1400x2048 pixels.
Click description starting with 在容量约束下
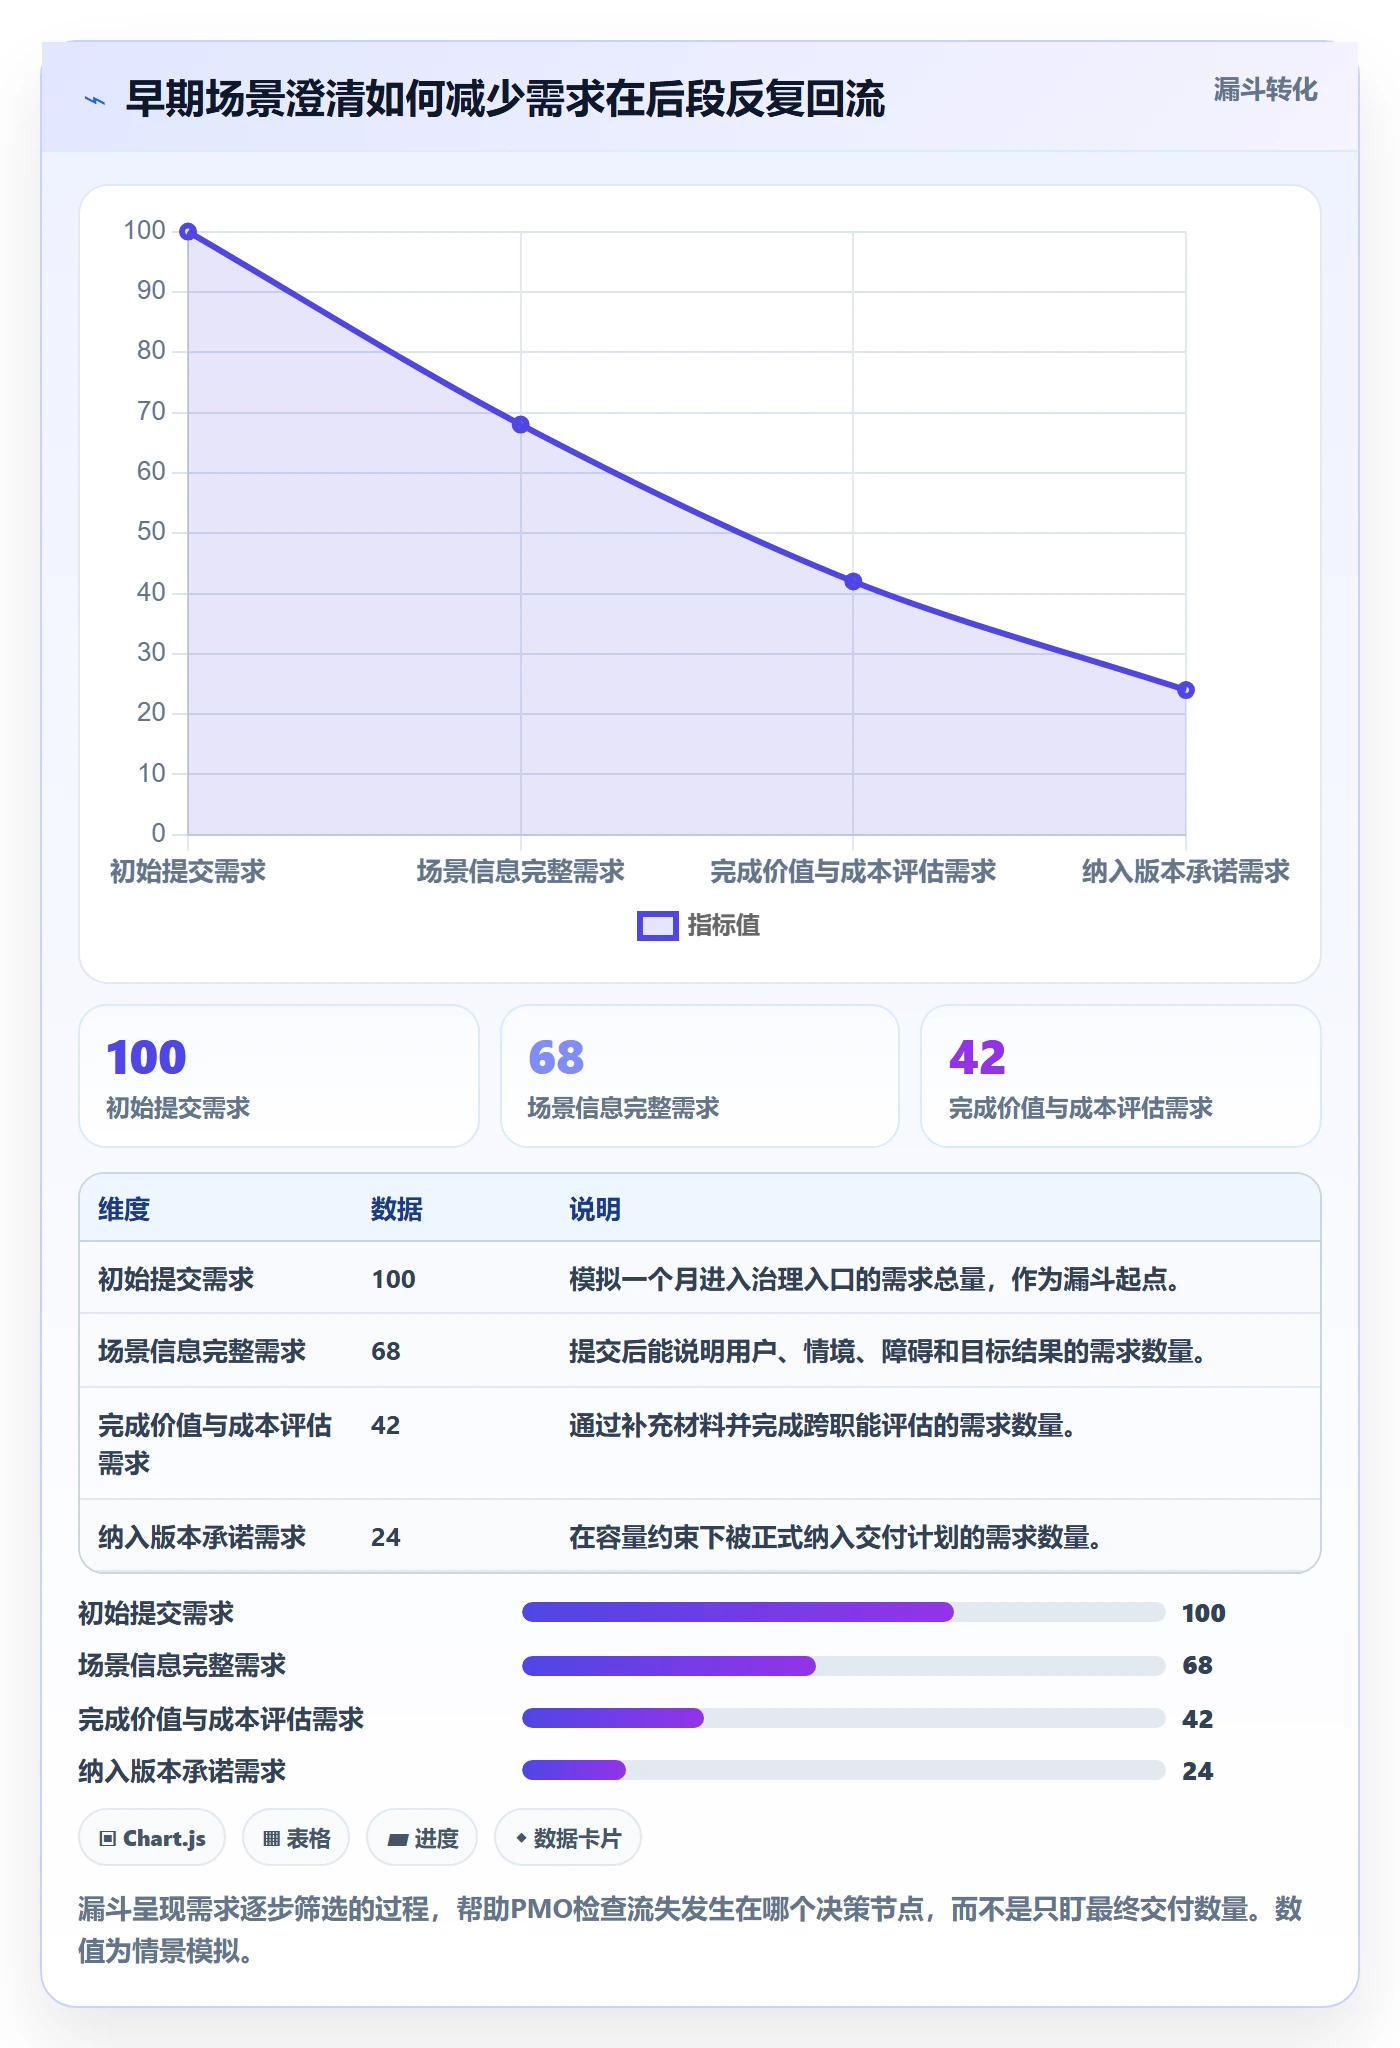click(x=836, y=1538)
